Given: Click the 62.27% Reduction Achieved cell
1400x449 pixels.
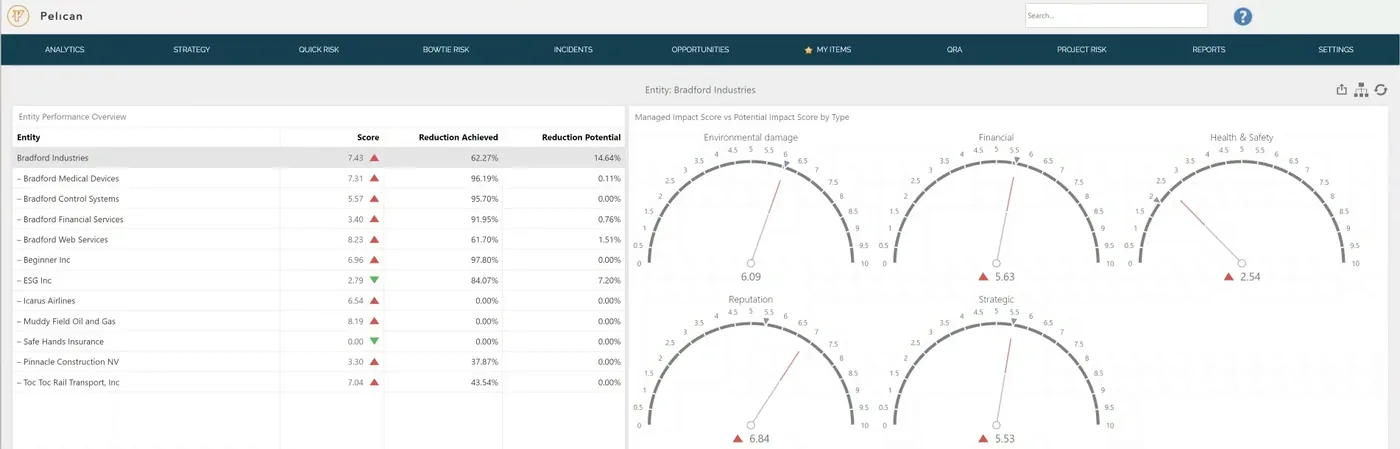Looking at the screenshot, I should 484,158.
